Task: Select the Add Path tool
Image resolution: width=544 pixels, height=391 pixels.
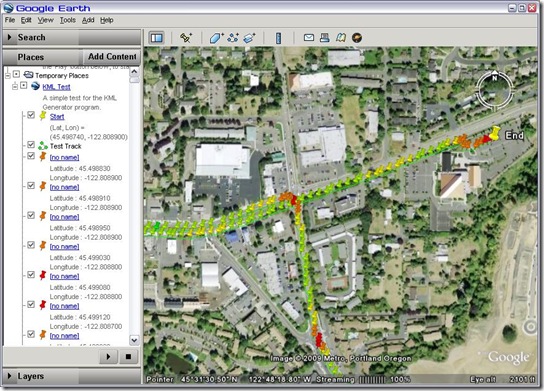Action: (x=233, y=38)
